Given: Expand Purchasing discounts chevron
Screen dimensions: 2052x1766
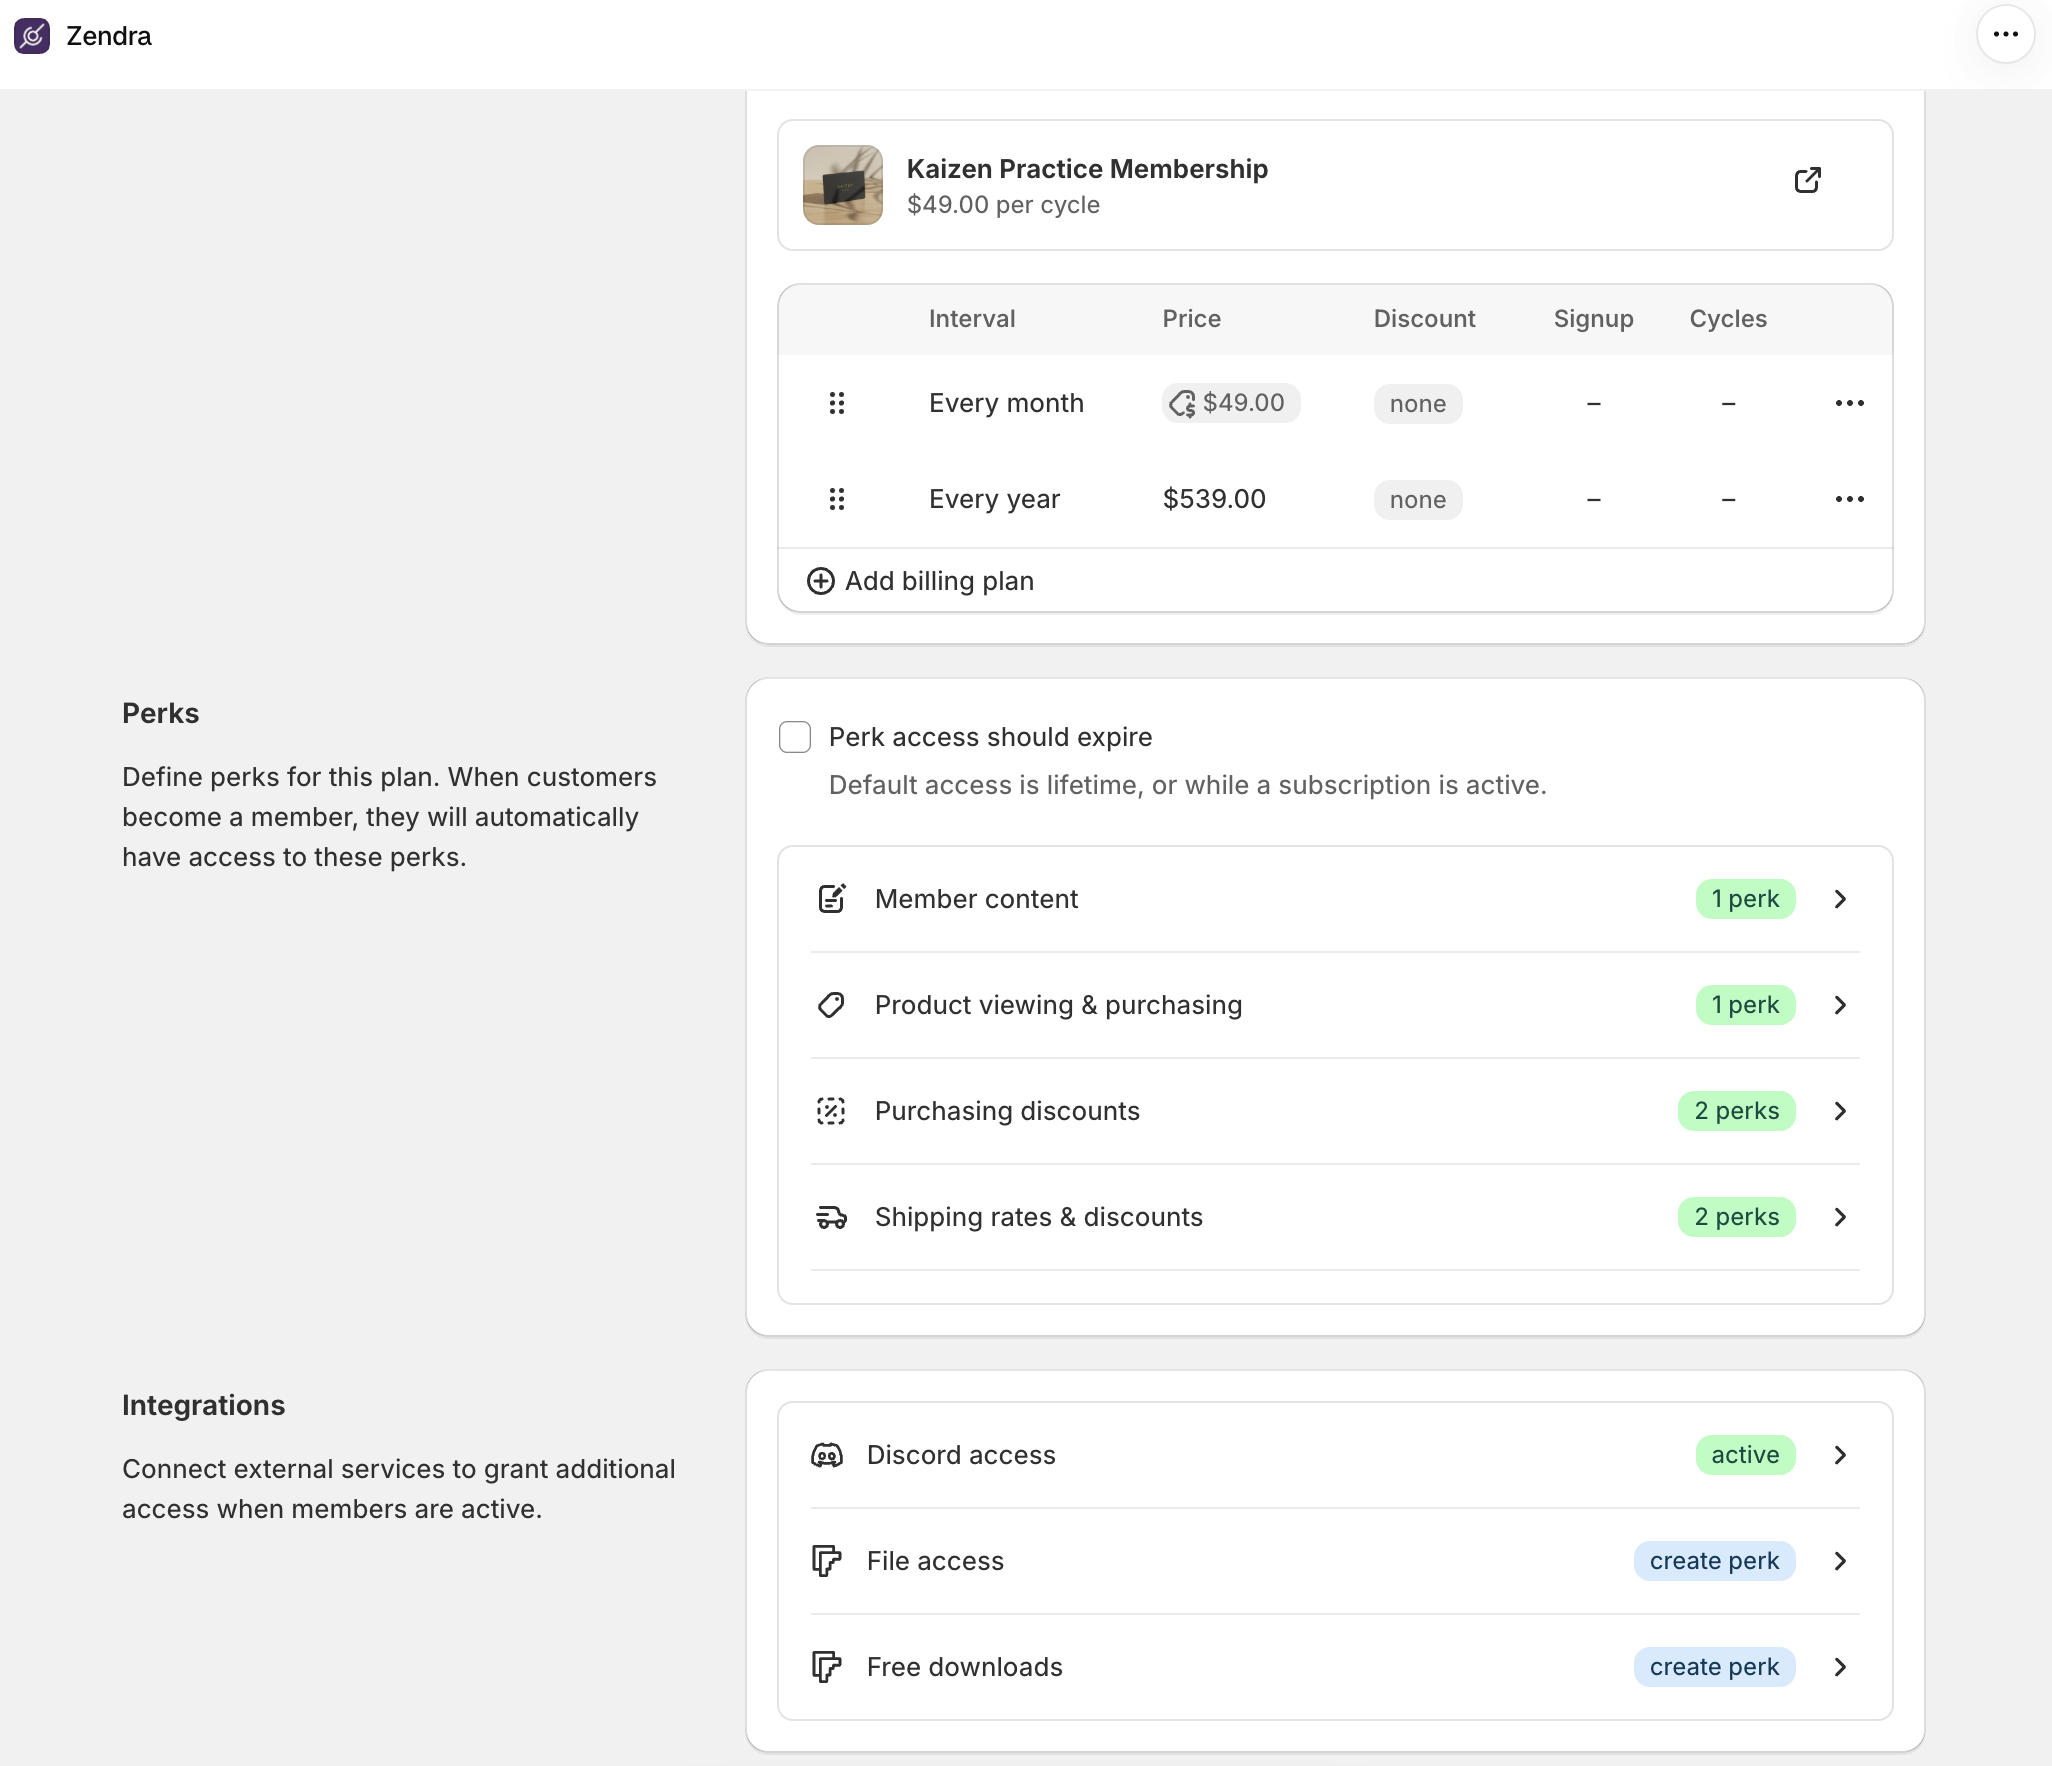Looking at the screenshot, I should tap(1840, 1111).
